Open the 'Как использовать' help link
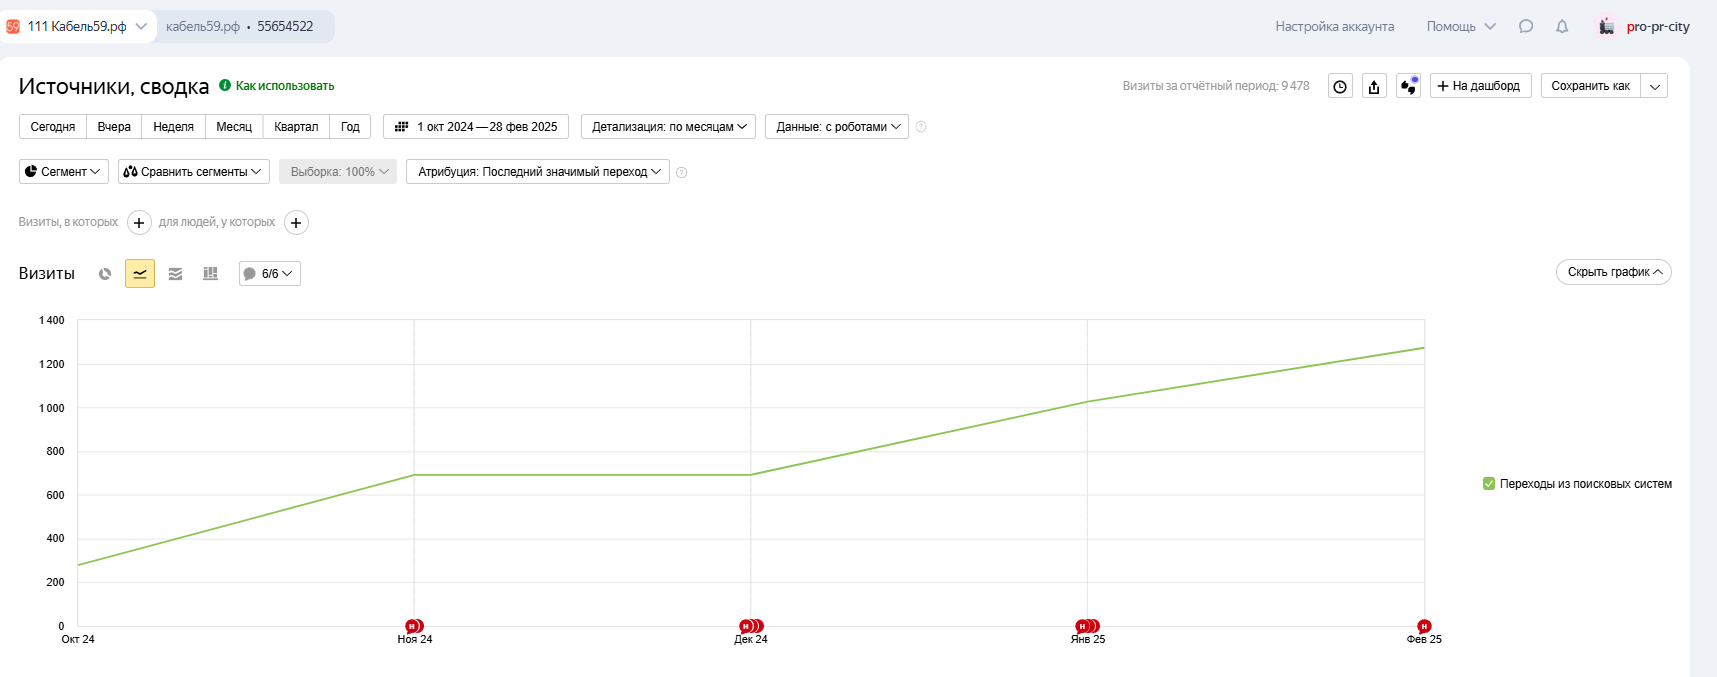This screenshot has width=1717, height=677. click(284, 86)
